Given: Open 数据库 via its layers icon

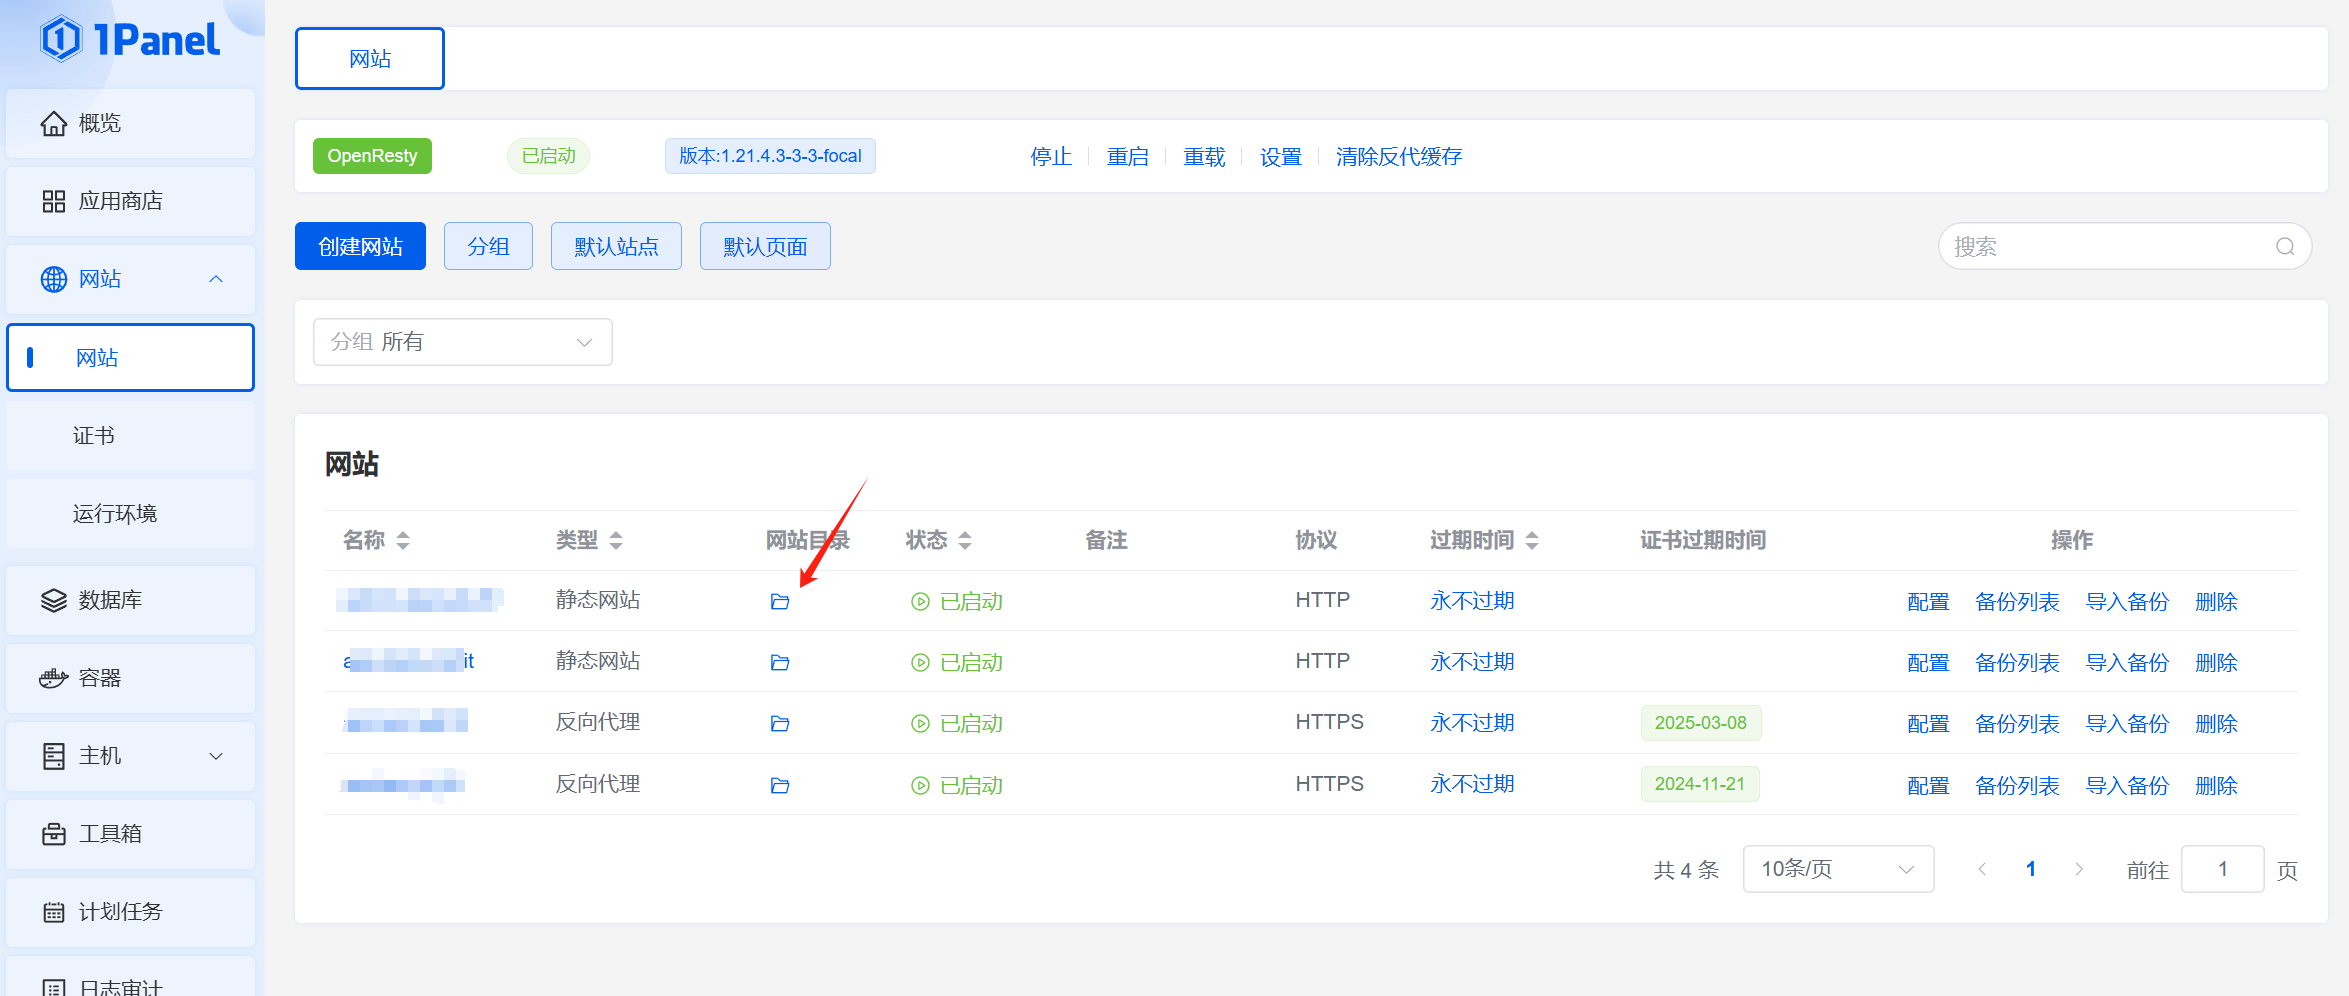Looking at the screenshot, I should click(54, 600).
